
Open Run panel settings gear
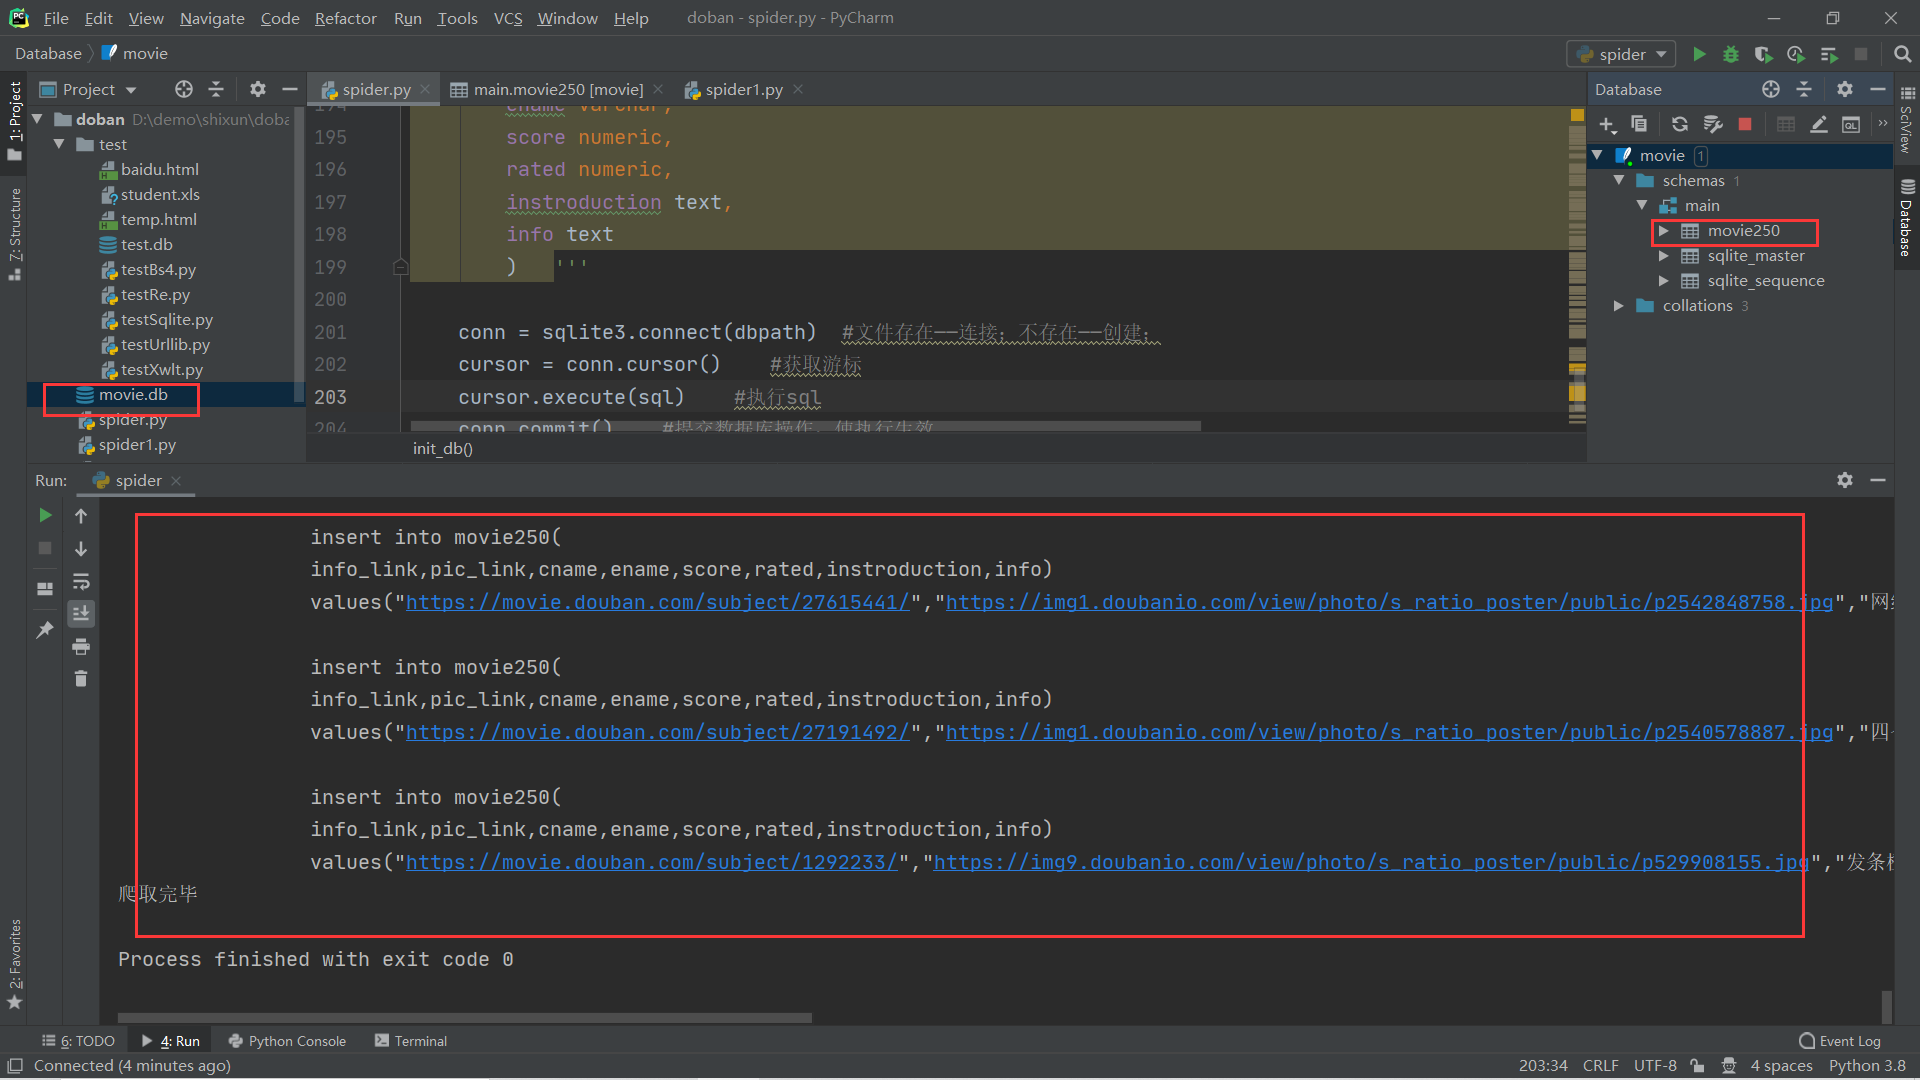[x=1845, y=480]
